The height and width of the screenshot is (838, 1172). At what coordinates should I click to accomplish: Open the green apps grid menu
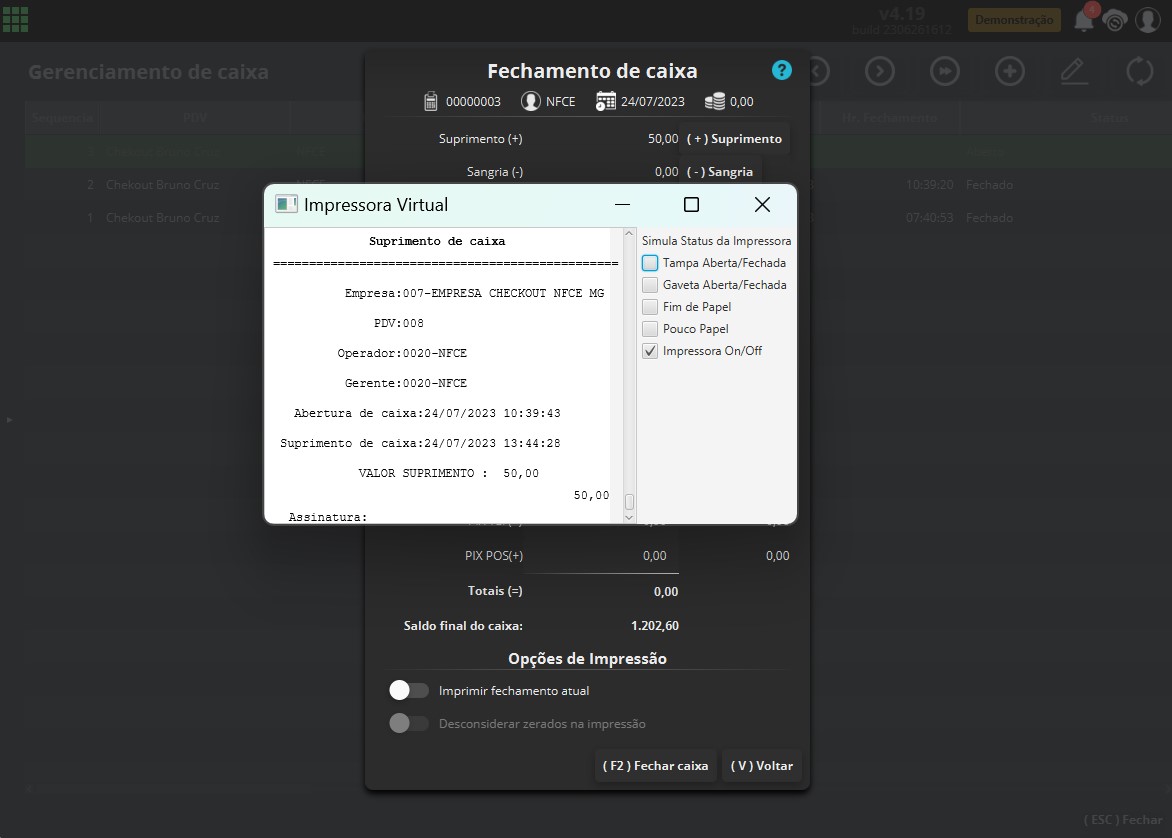tap(15, 19)
